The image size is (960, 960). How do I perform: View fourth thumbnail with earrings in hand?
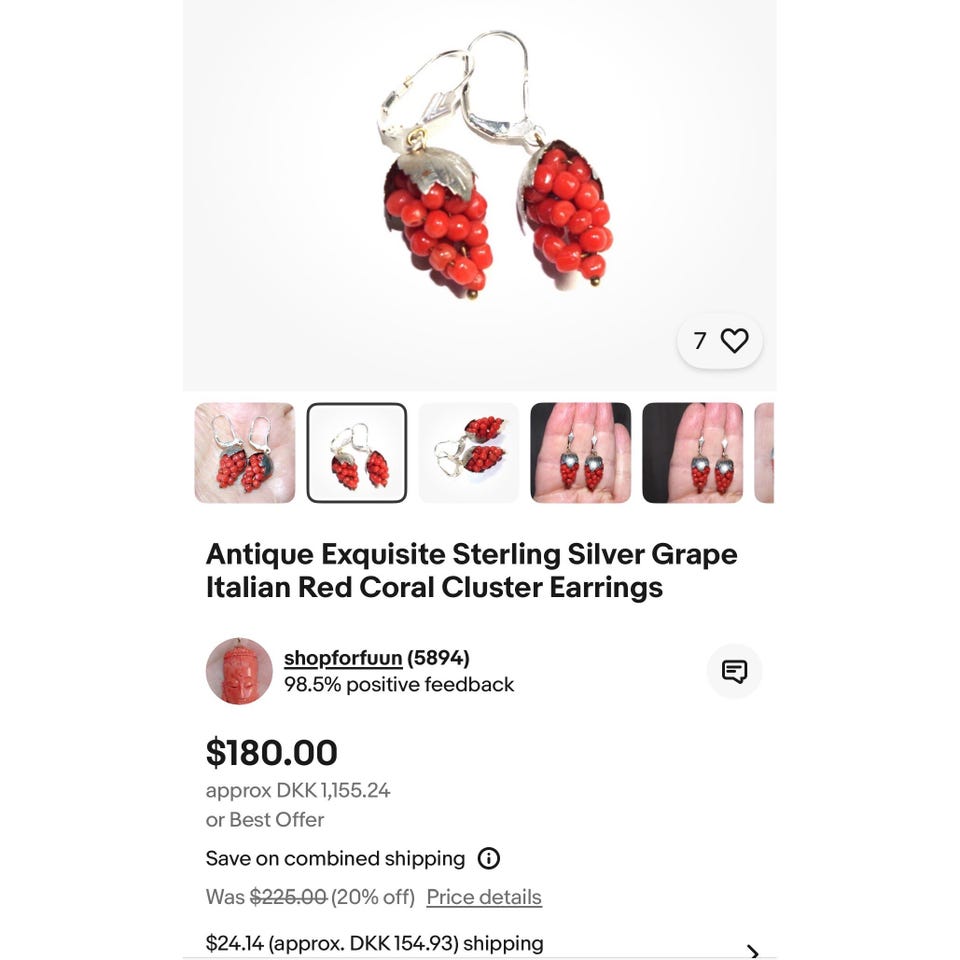pyautogui.click(x=580, y=452)
